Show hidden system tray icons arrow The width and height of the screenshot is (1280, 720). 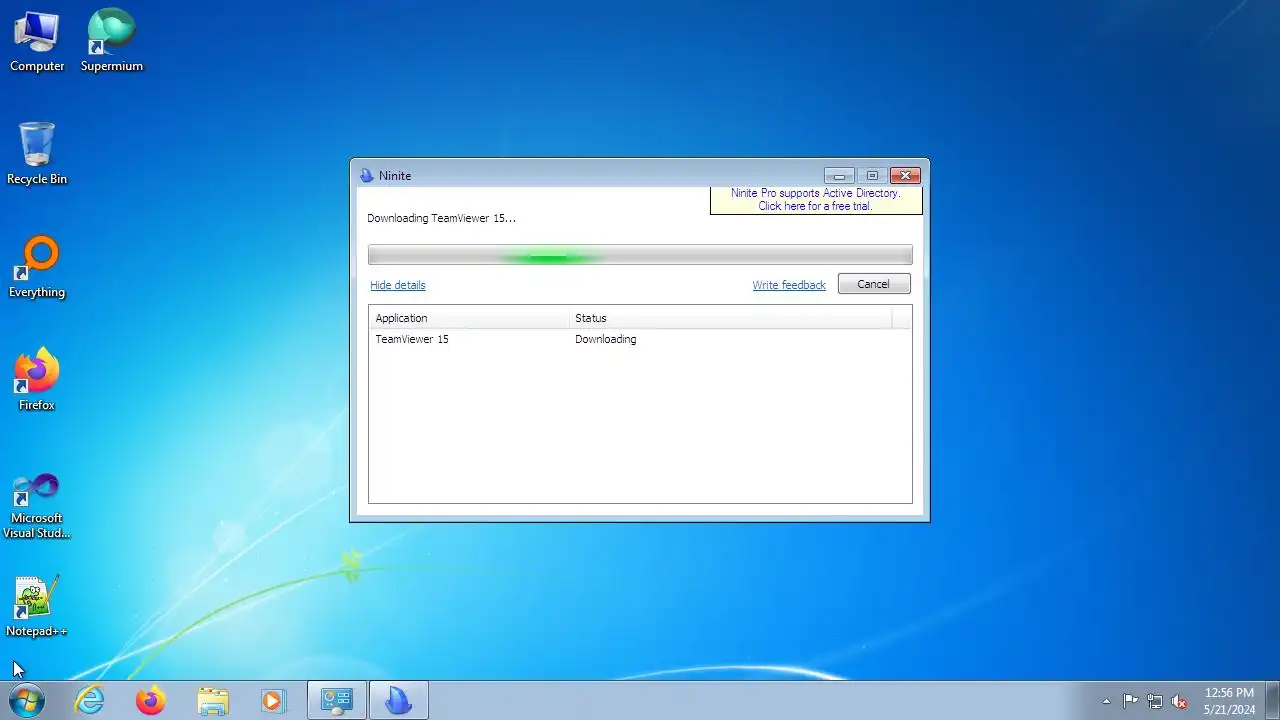click(1106, 701)
